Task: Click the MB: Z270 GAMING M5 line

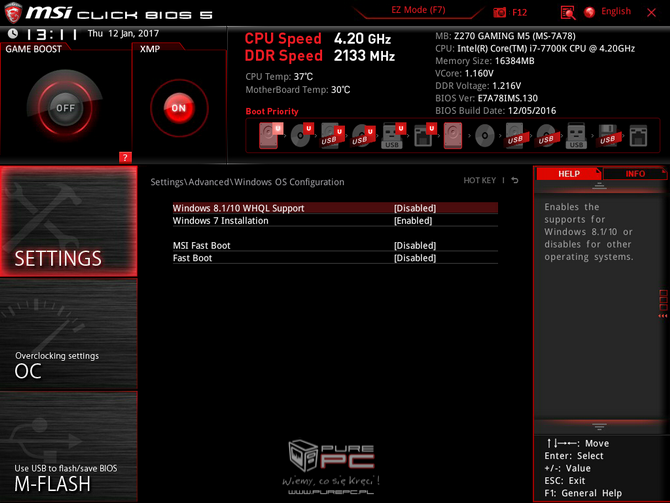Action: (505, 36)
